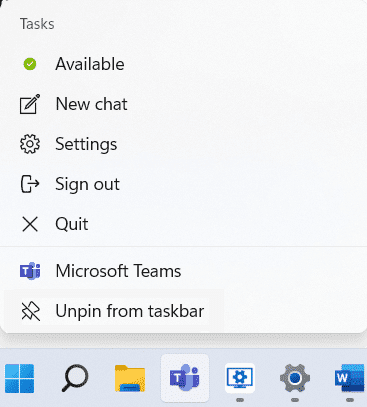This screenshot has height=407, width=367.
Task: Open Teams Settings from jump list
Action: [x=183, y=144]
